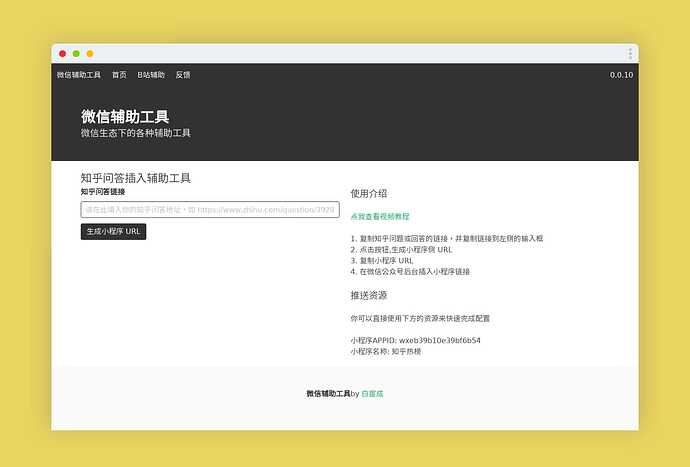This screenshot has height=467, width=690.
Task: Click the 推送资源 section heading
Action: [369, 296]
